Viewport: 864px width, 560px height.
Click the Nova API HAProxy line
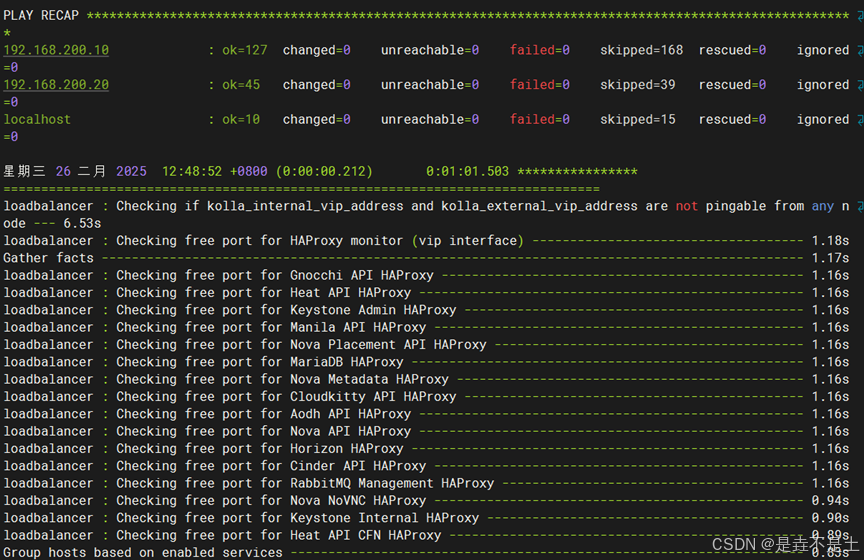pyautogui.click(x=426, y=432)
